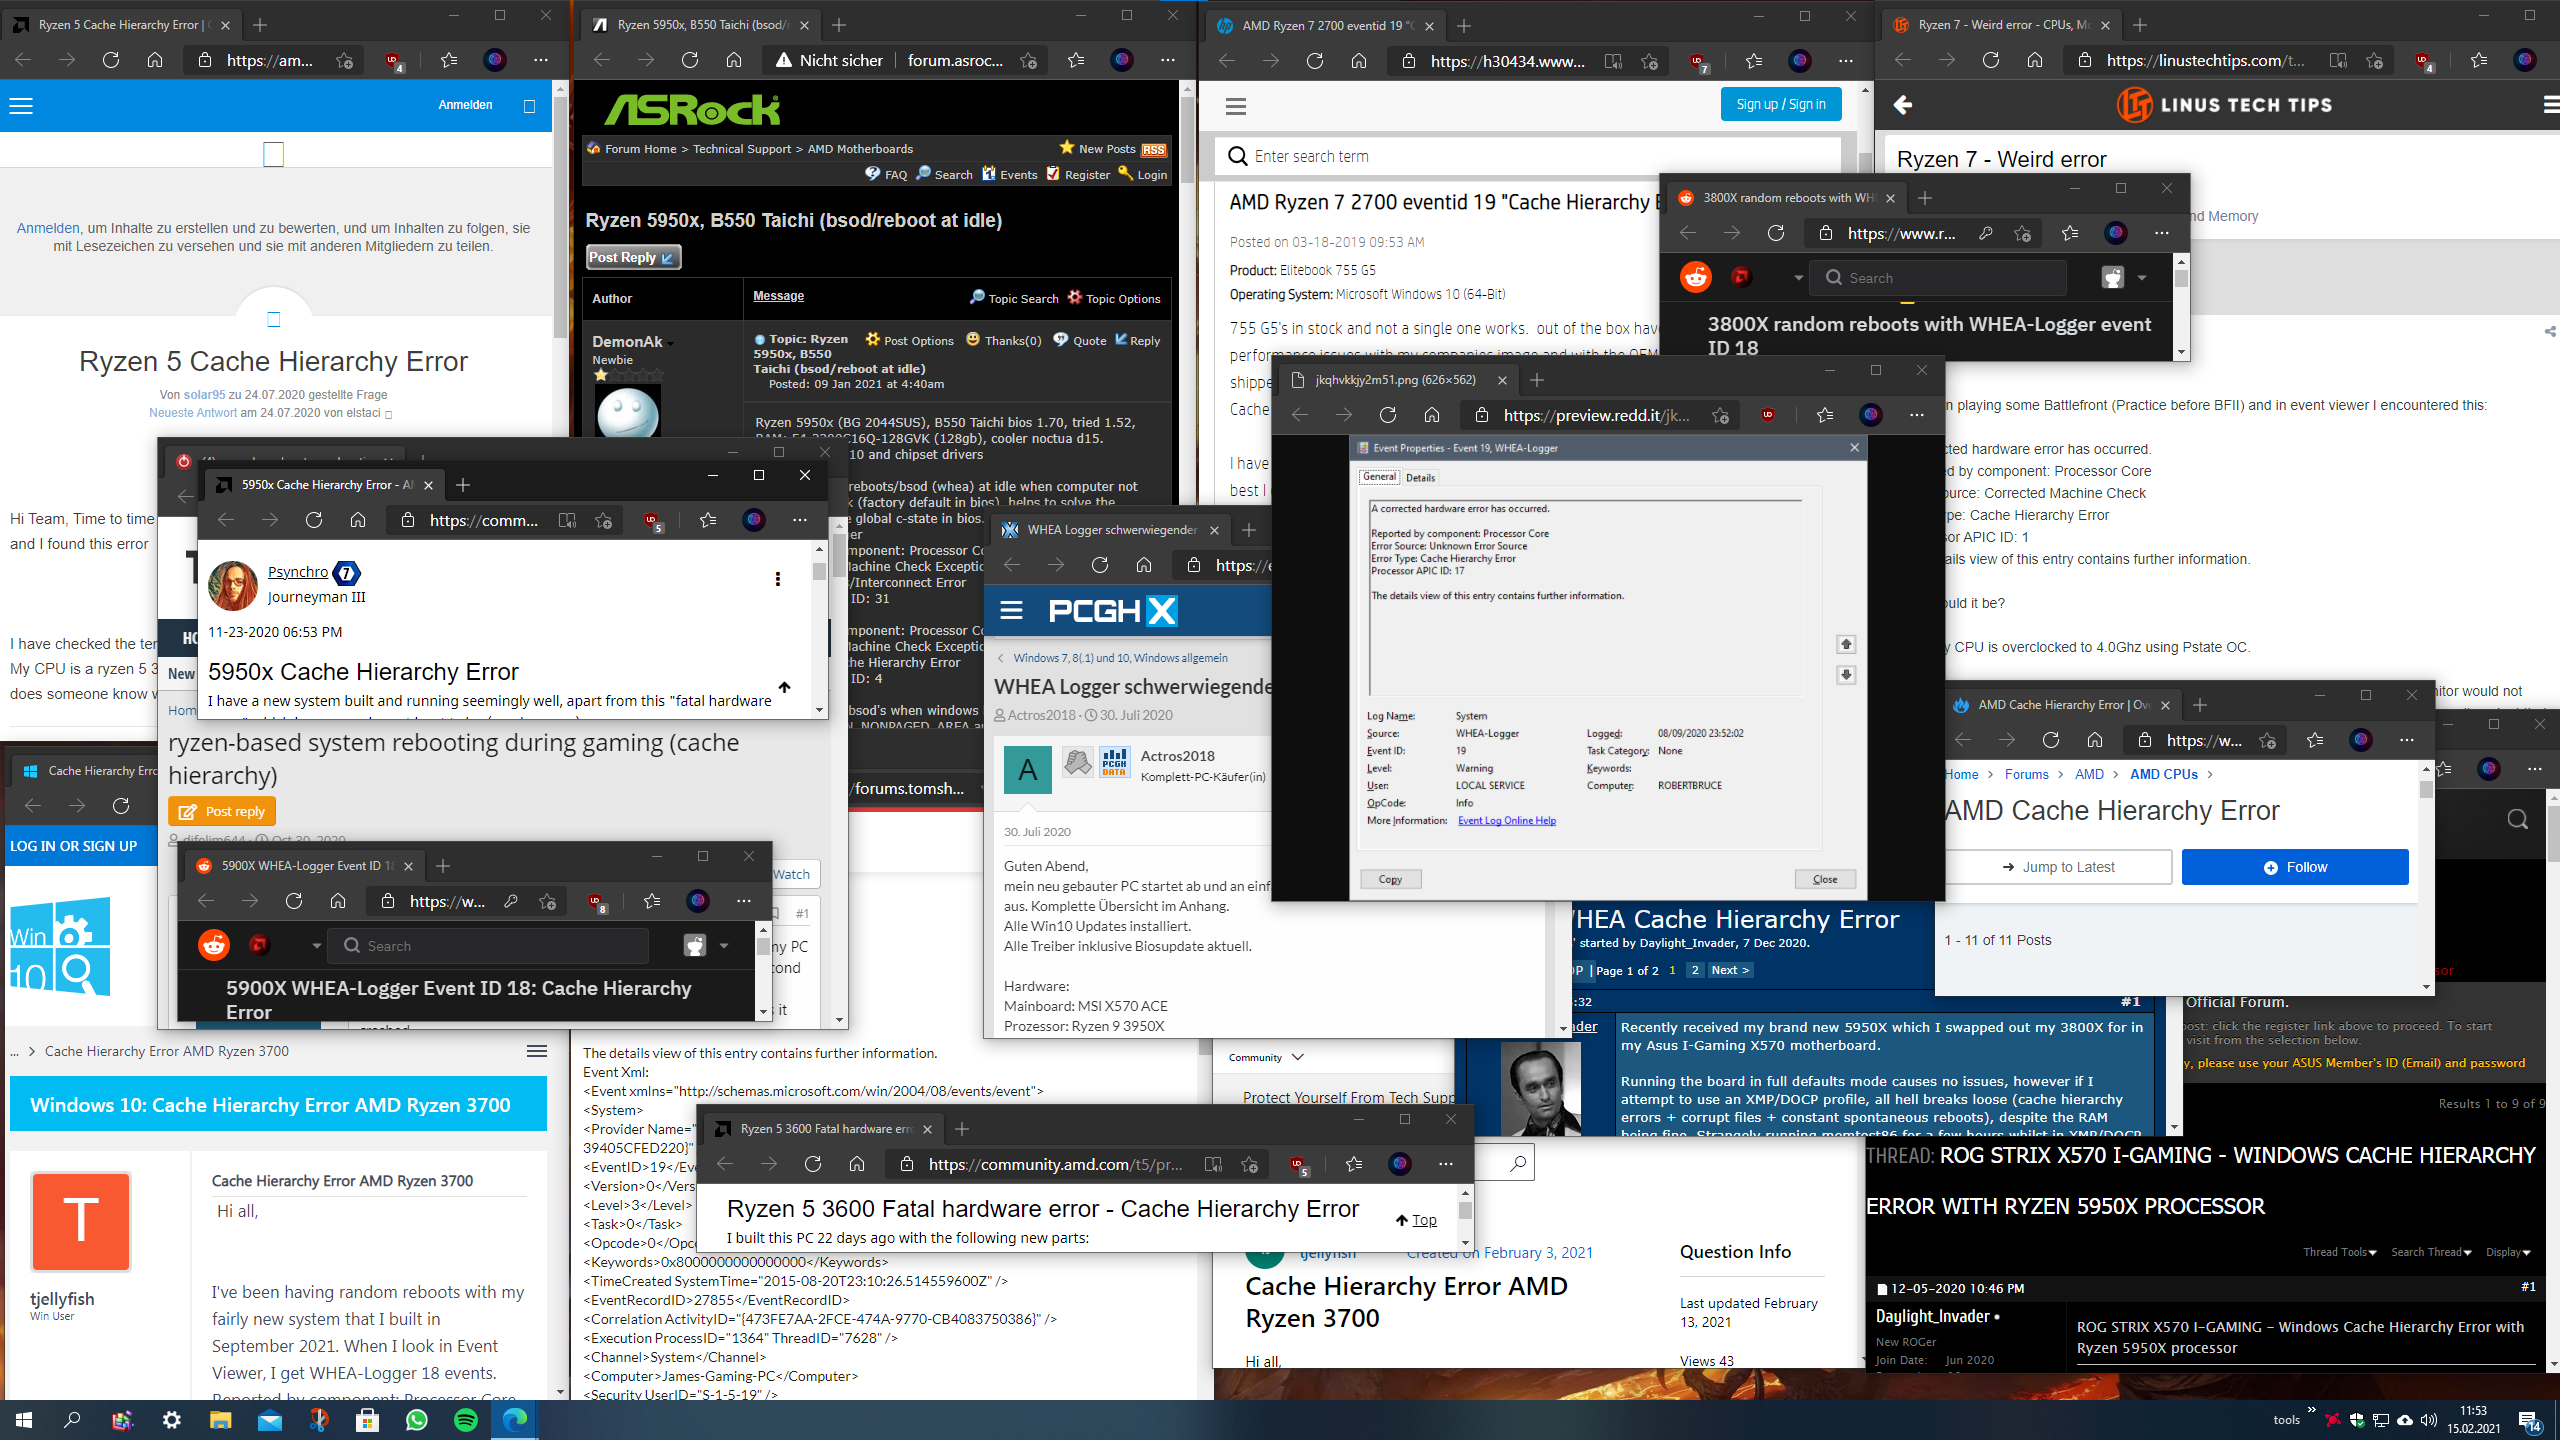The image size is (2560, 1440).
Task: Click the blue Follow button
Action: coord(2295,867)
